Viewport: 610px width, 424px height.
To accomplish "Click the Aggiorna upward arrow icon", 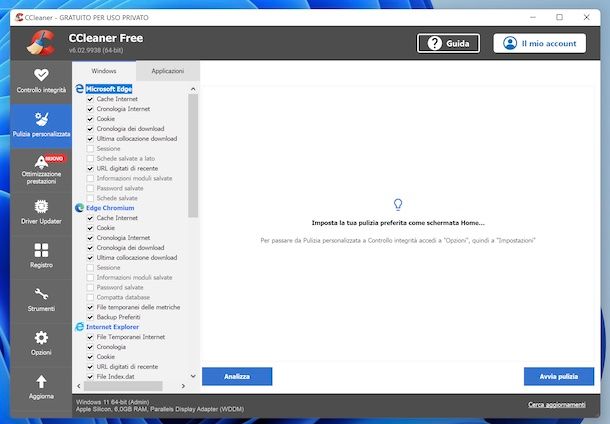I will 41,382.
